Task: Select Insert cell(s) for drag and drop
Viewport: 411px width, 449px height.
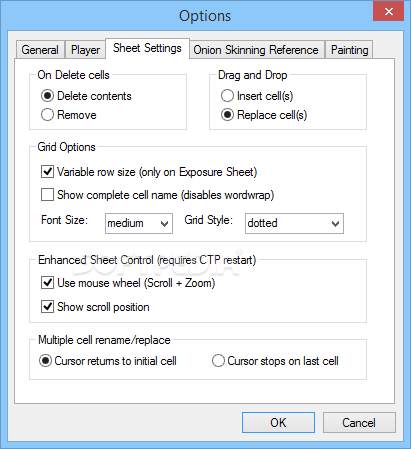Action: 257,96
